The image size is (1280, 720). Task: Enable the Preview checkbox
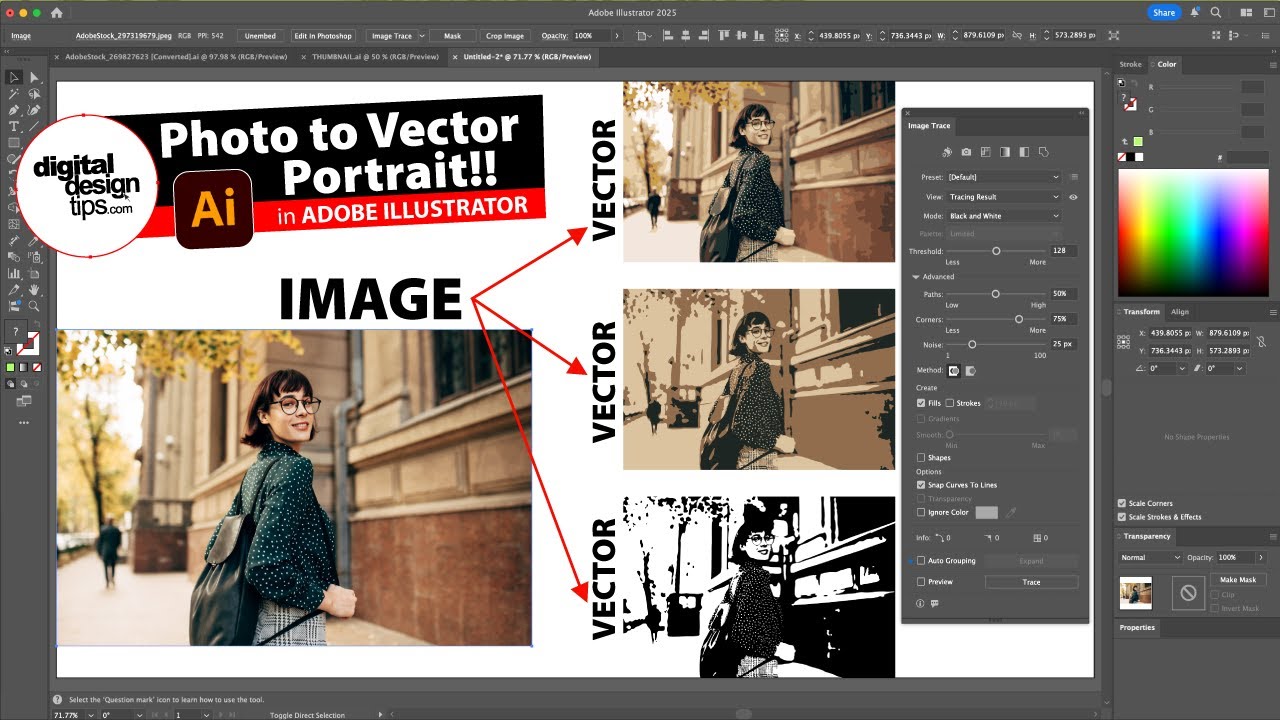click(921, 582)
